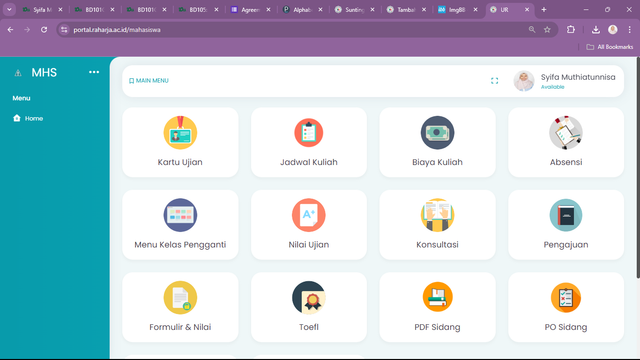Click the user profile photo
This screenshot has height=360, width=640.
[524, 81]
